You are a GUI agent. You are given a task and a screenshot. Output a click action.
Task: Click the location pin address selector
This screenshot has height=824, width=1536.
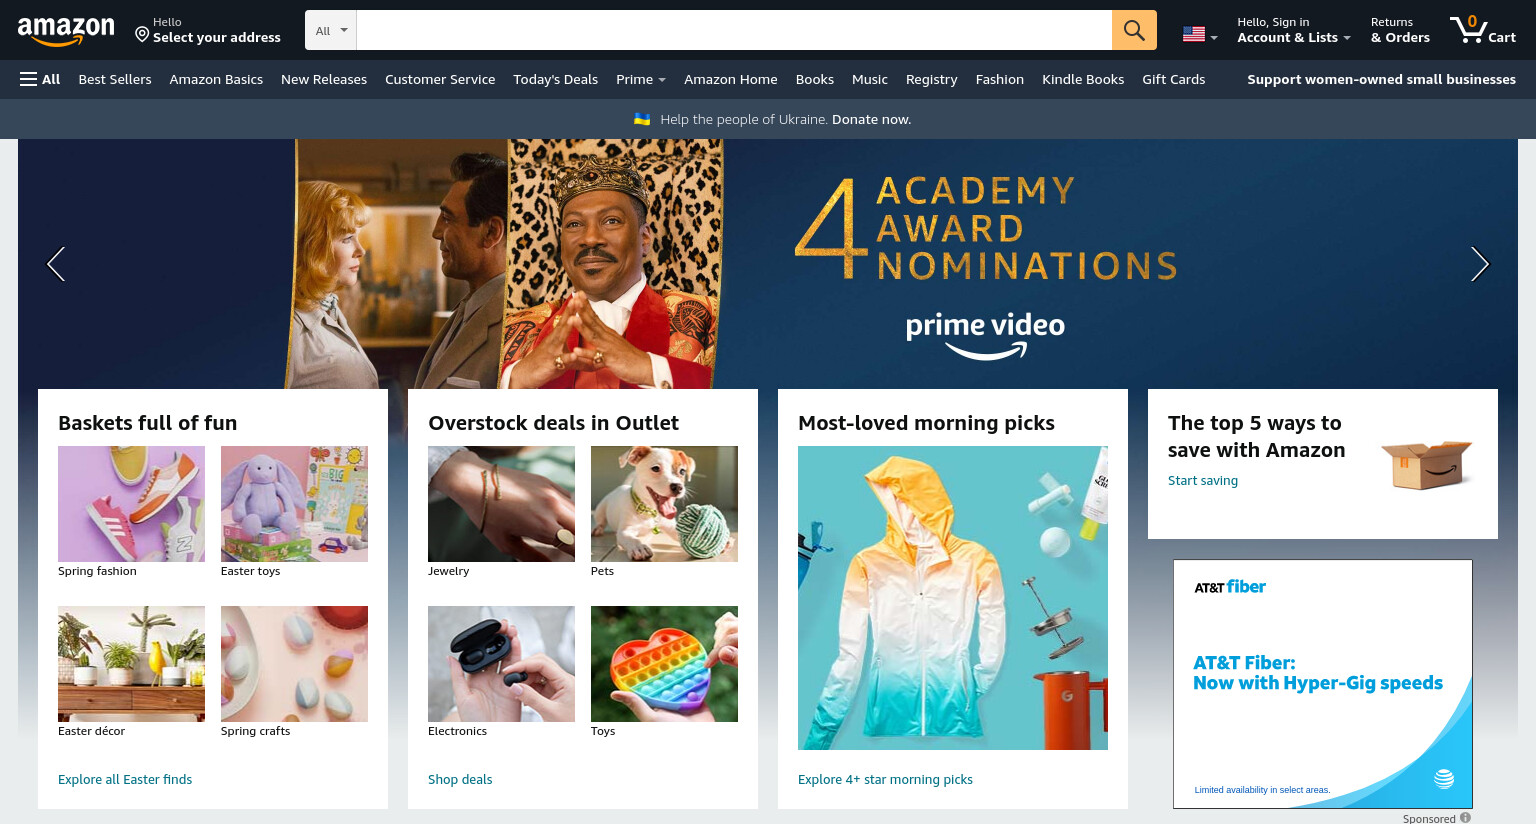click(x=208, y=30)
